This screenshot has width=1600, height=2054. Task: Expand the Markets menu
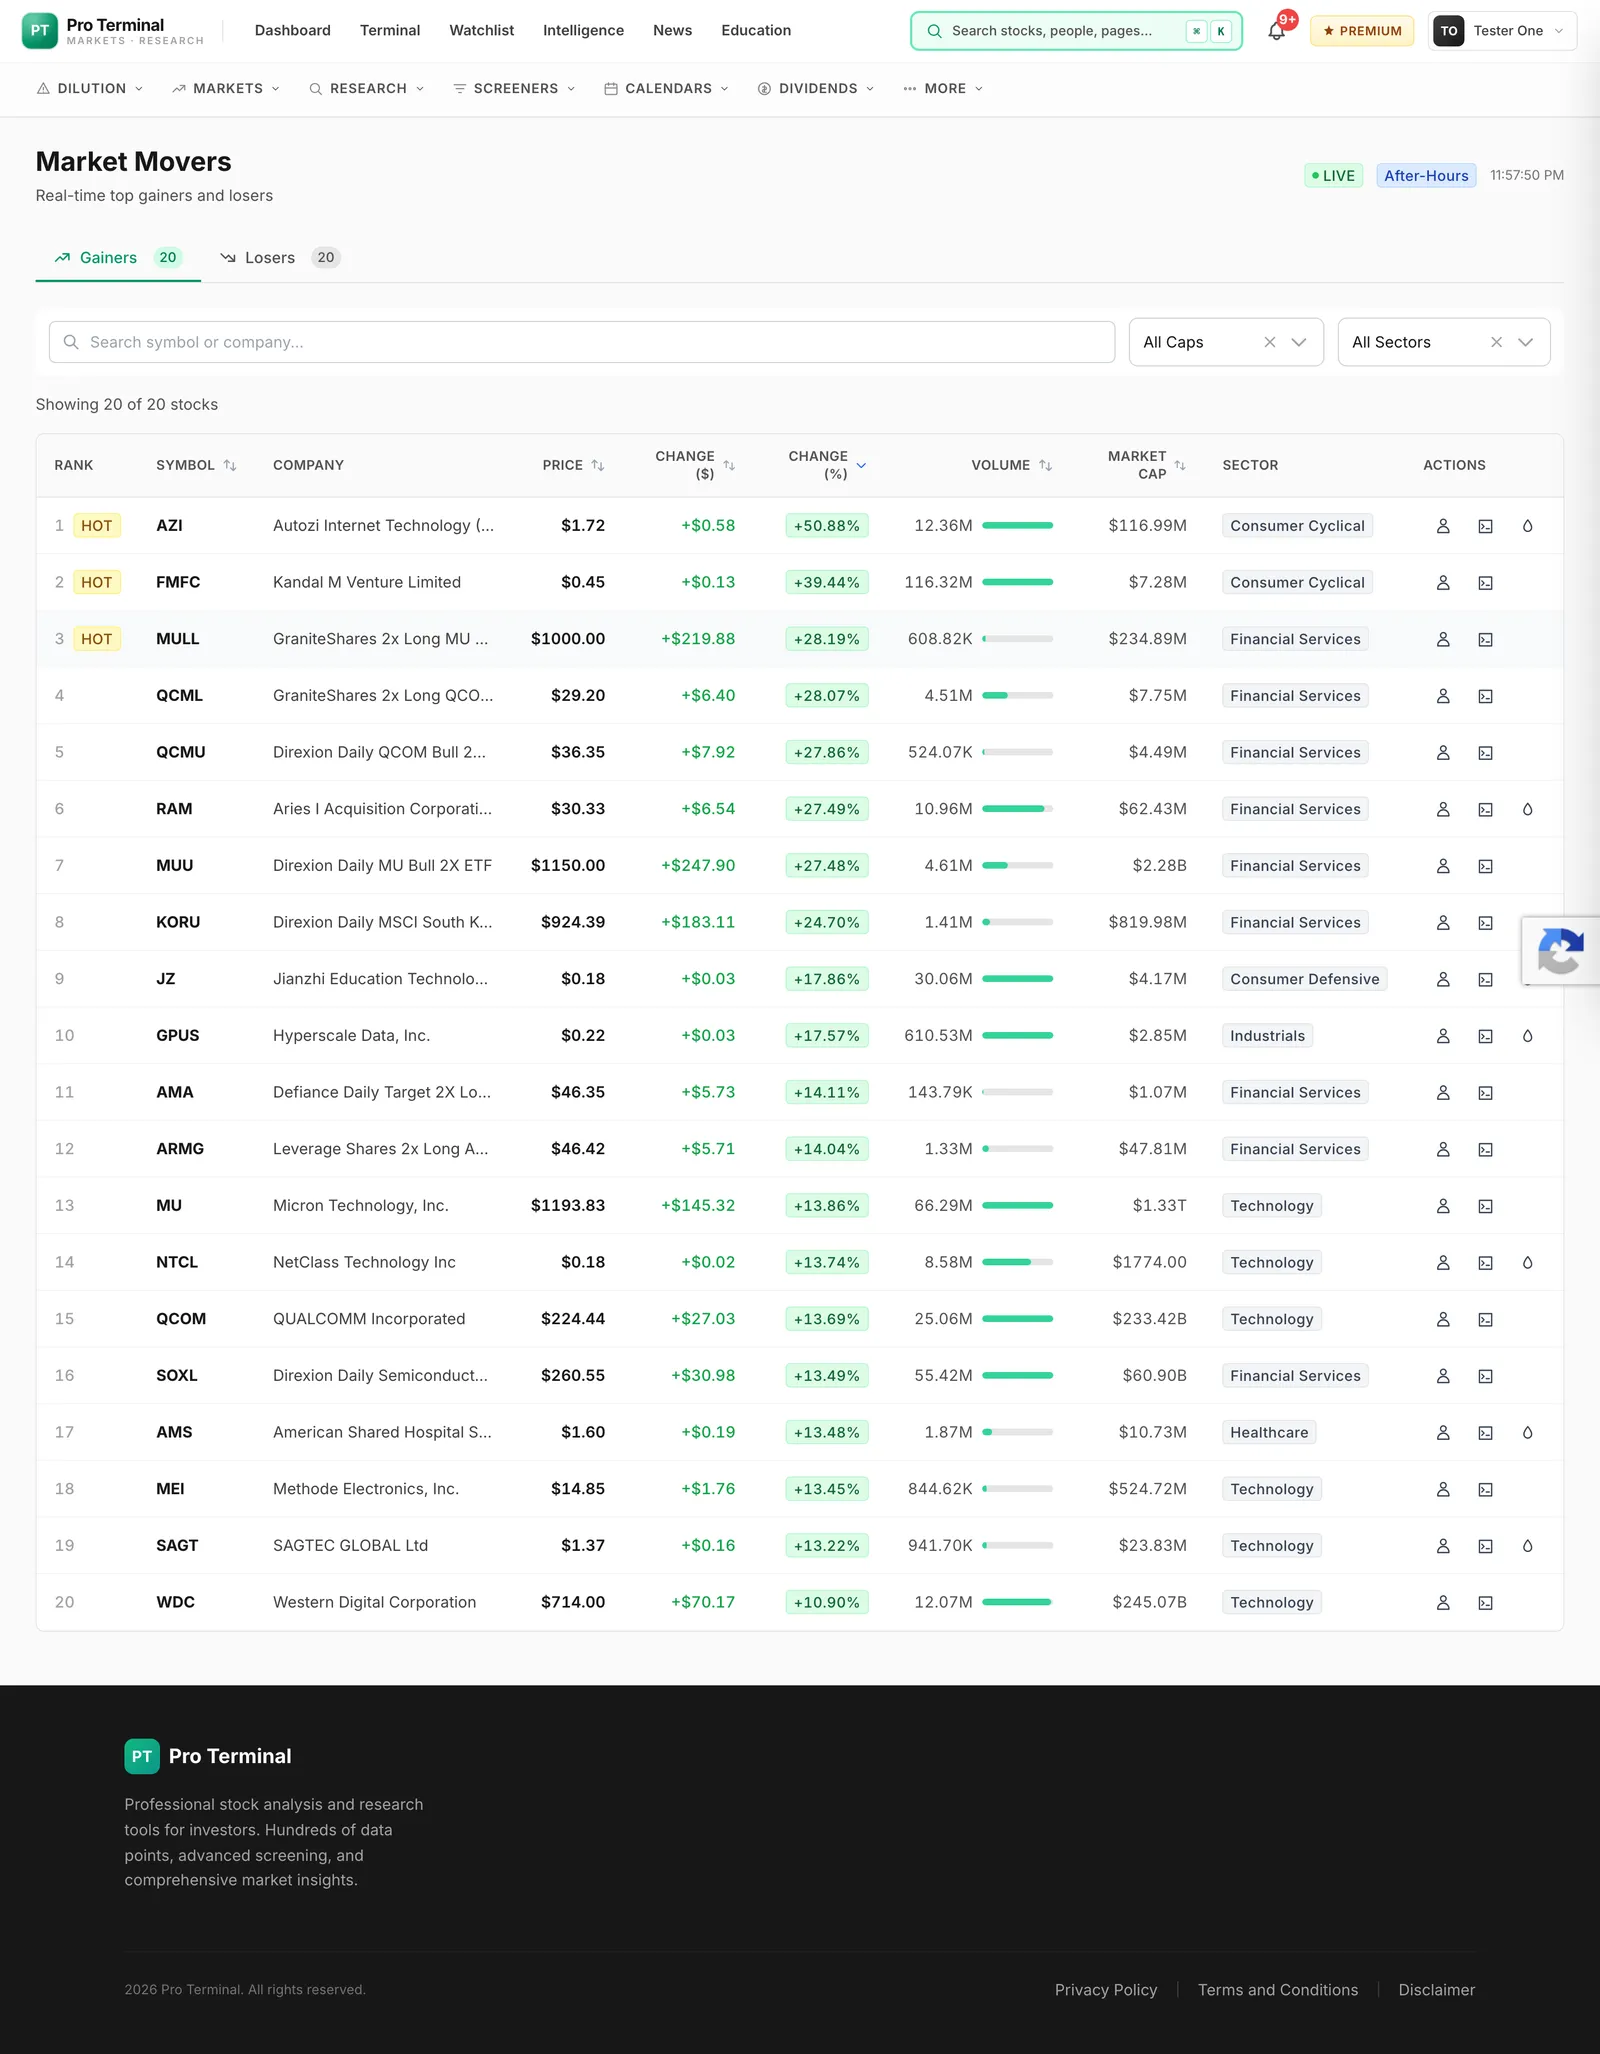[226, 89]
